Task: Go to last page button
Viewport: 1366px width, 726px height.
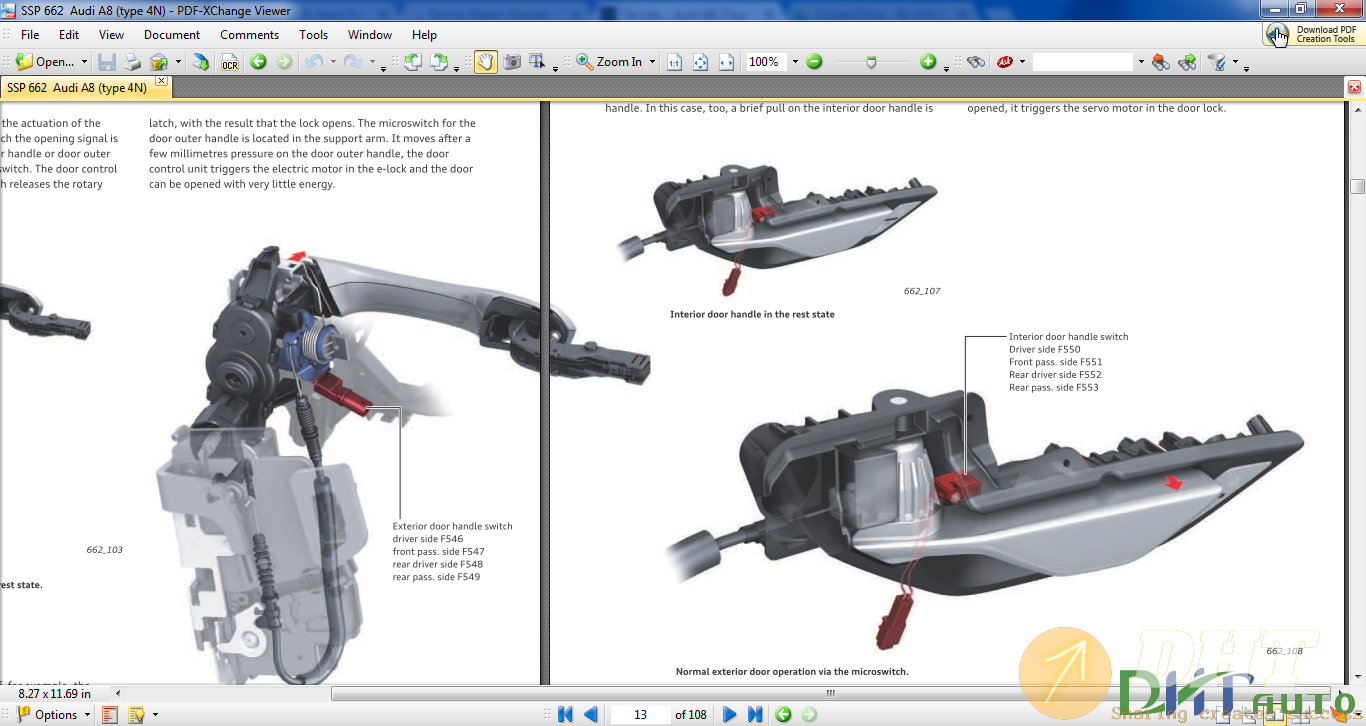Action: (755, 714)
